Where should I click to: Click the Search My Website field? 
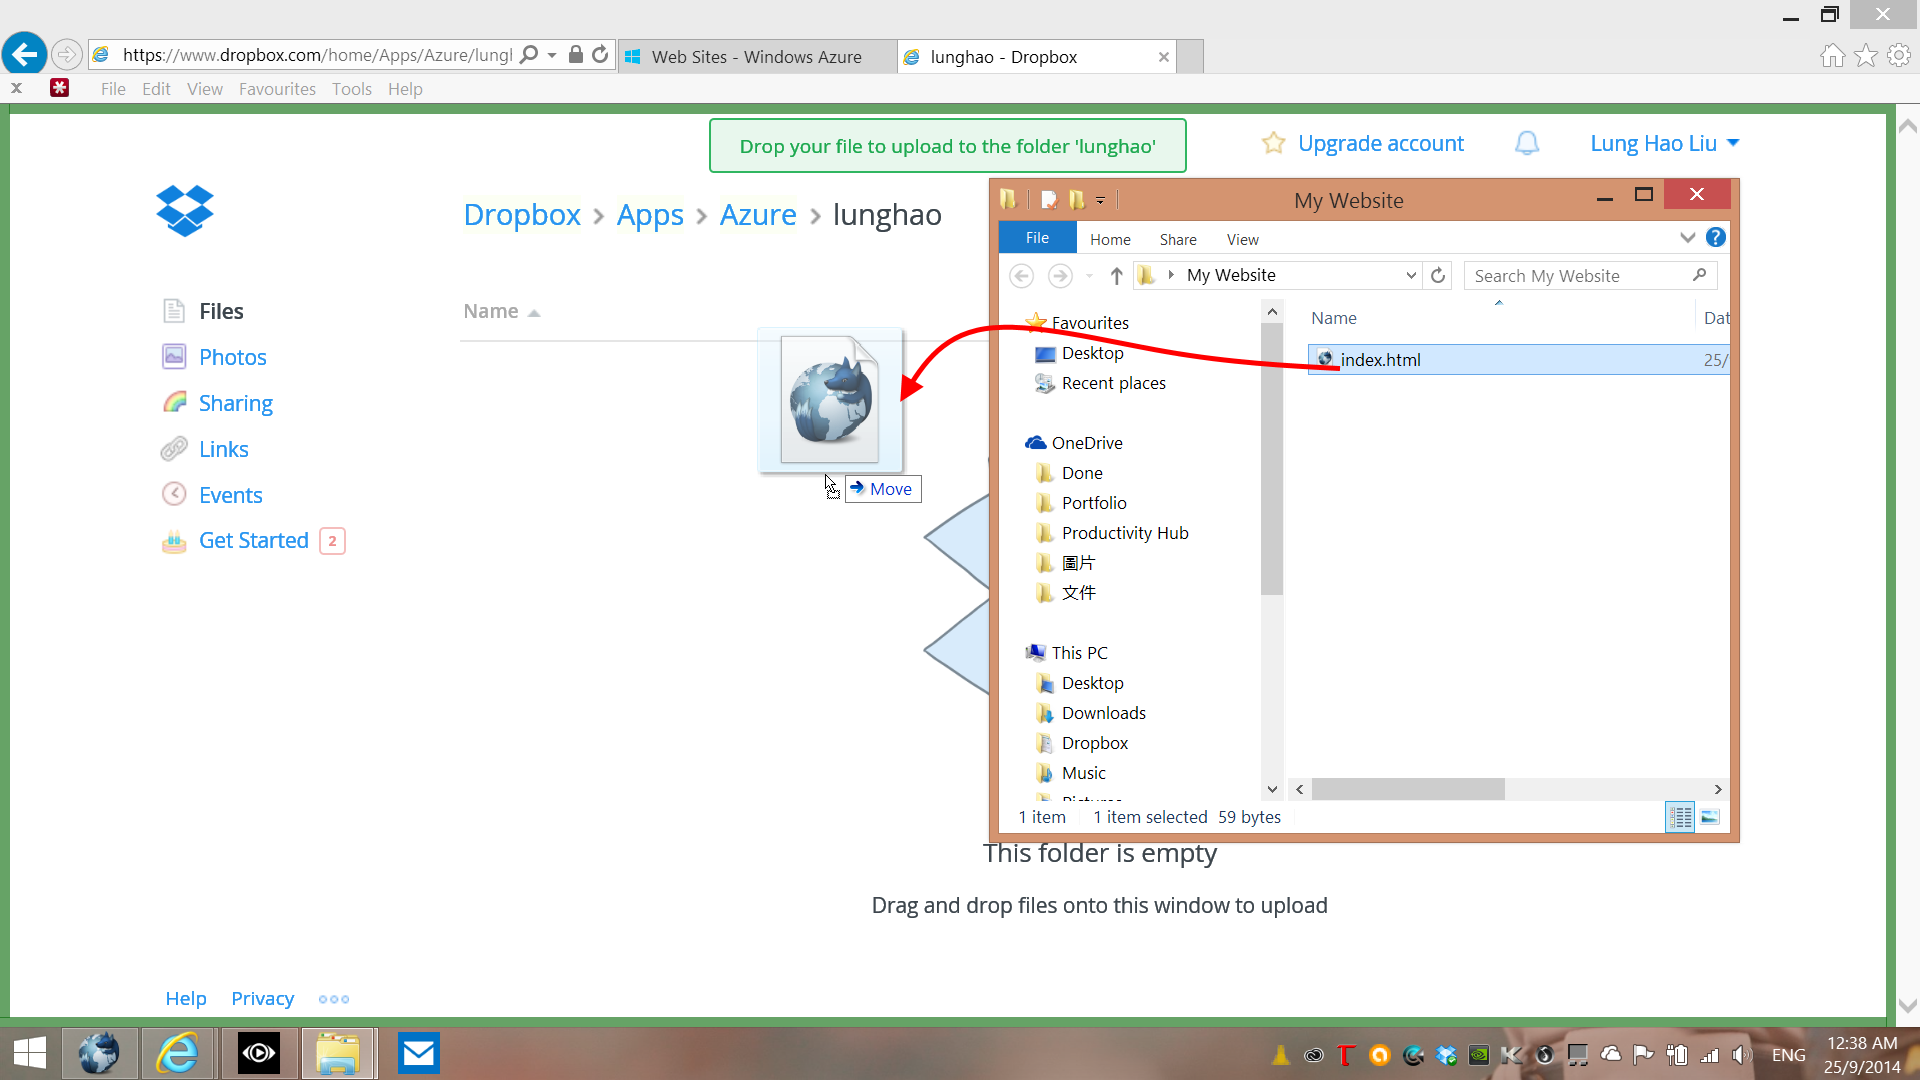click(1590, 275)
